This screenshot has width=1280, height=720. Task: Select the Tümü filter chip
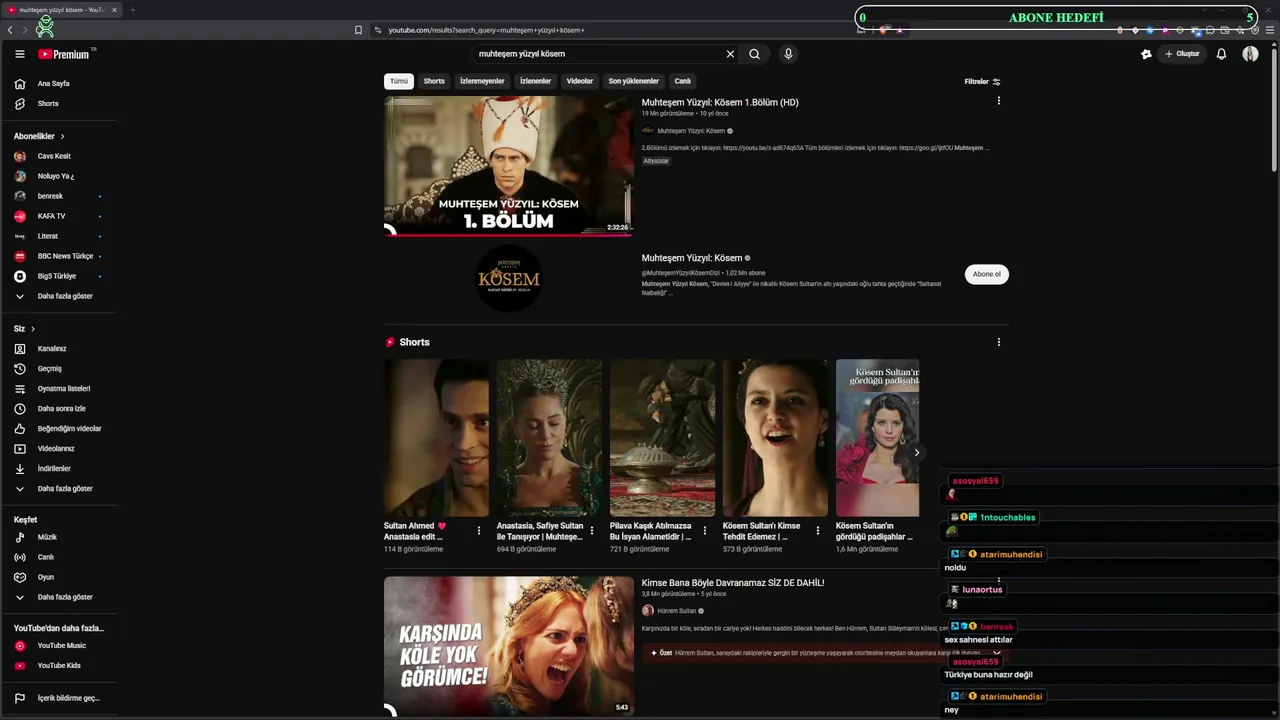pyautogui.click(x=399, y=81)
